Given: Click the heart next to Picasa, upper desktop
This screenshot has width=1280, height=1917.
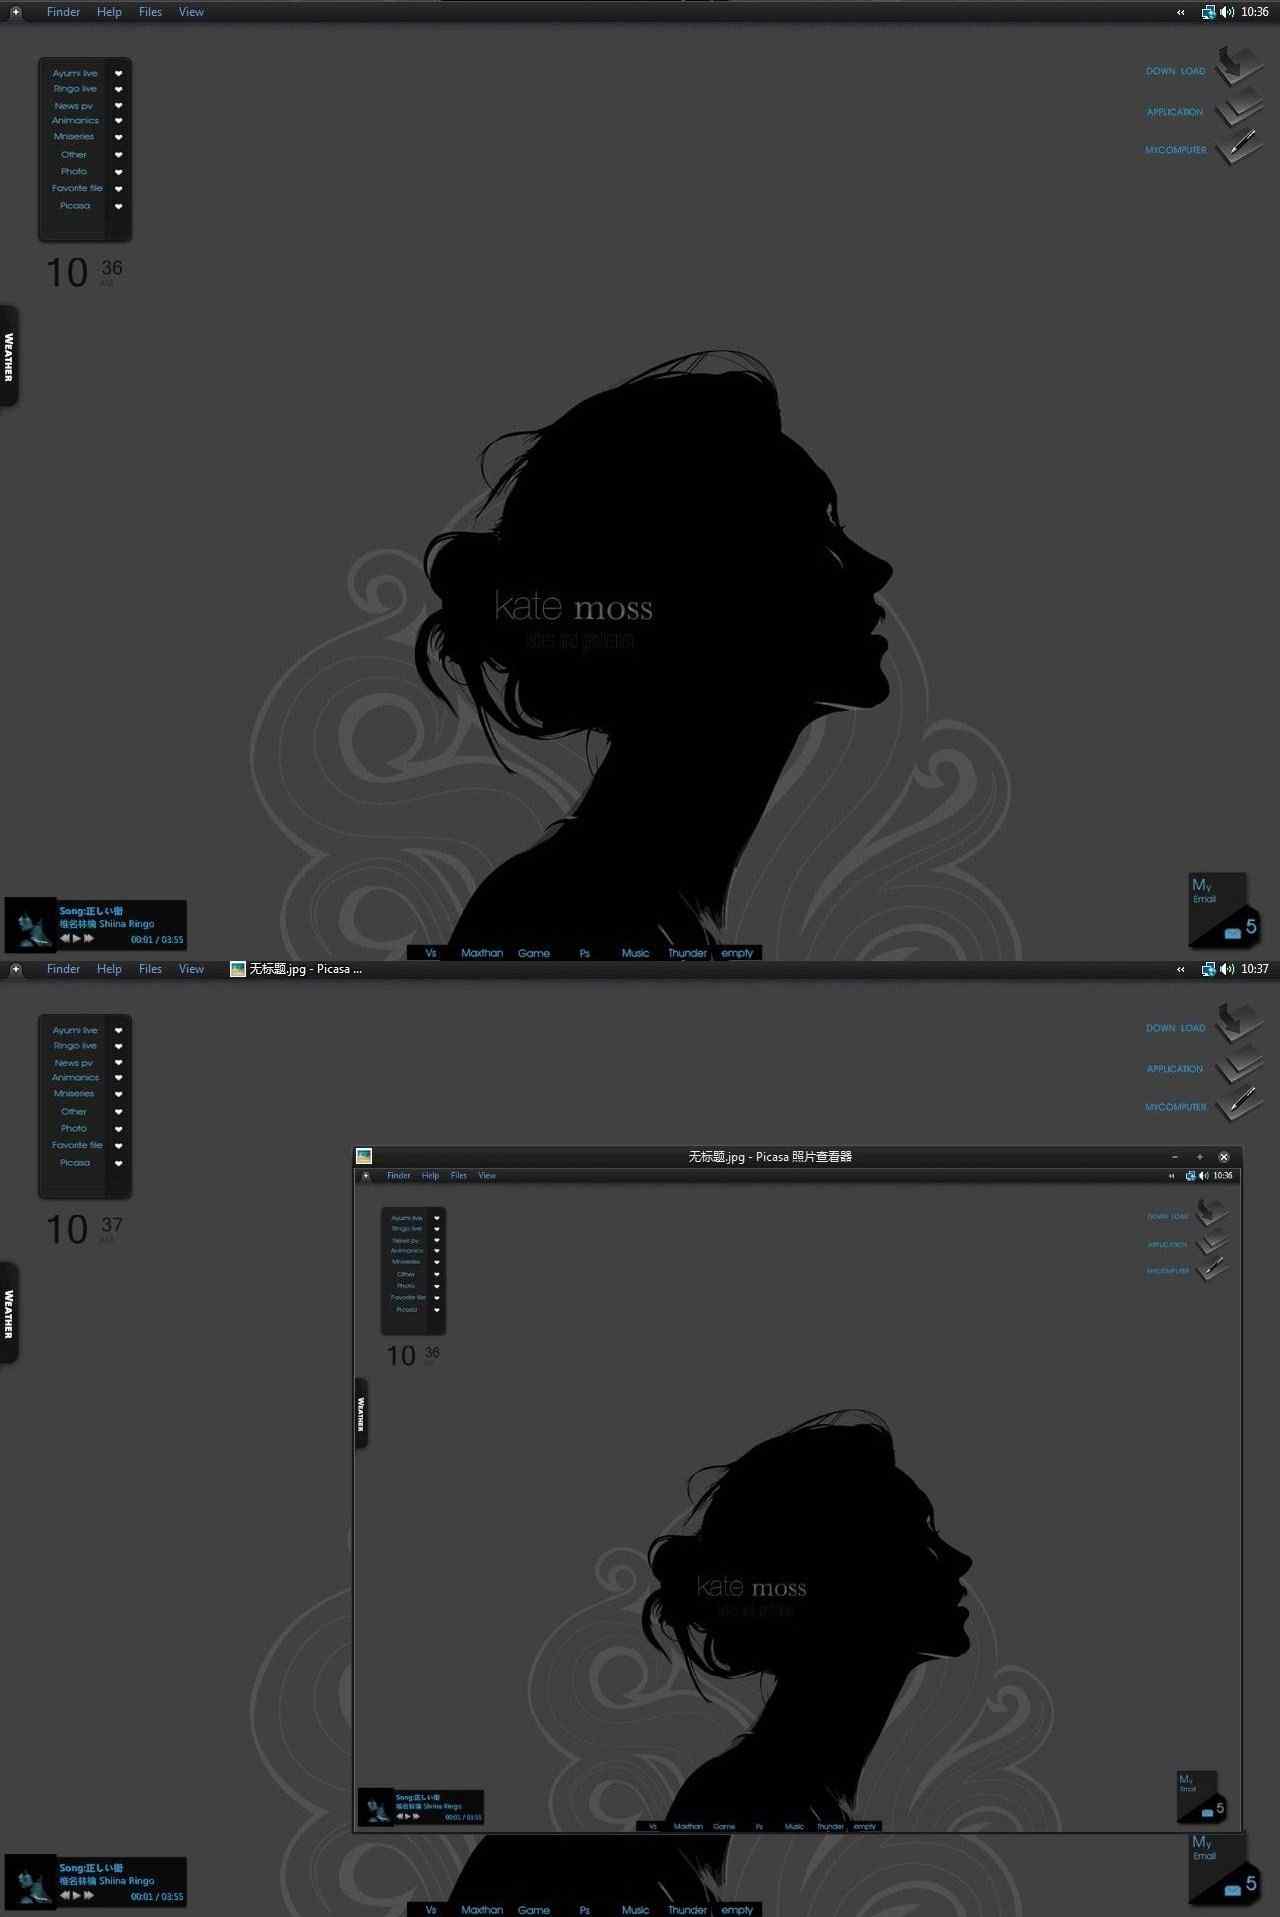Looking at the screenshot, I should 118,206.
